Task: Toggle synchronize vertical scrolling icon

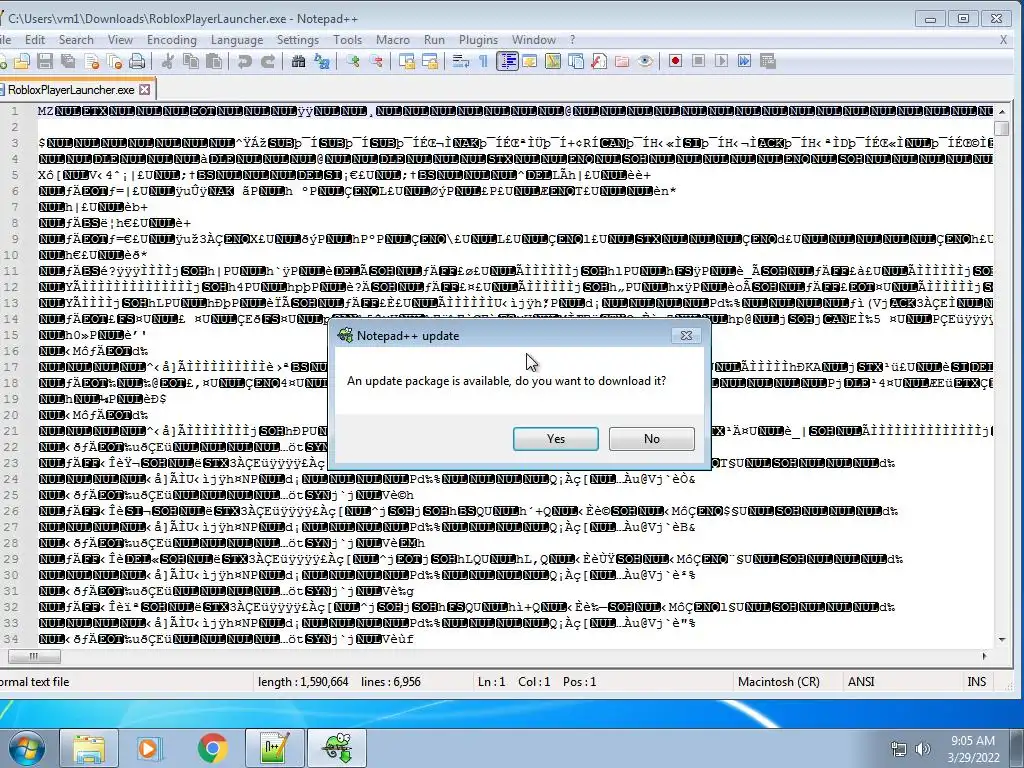Action: [407, 61]
